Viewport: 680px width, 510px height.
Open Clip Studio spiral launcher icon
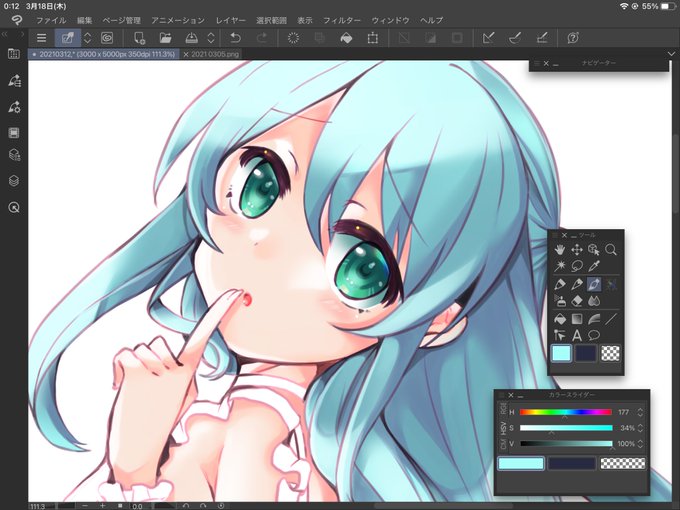click(x=107, y=38)
